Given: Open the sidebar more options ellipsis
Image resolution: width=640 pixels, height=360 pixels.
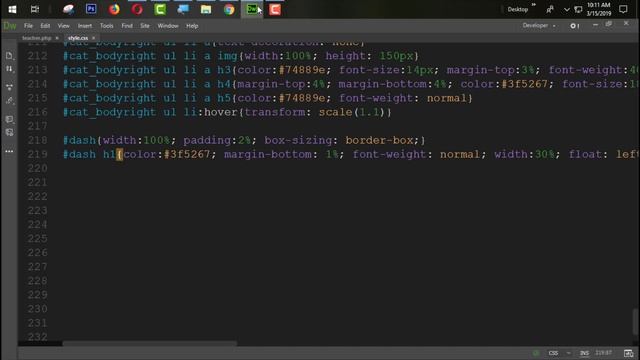Looking at the screenshot, I should tap(9, 151).
